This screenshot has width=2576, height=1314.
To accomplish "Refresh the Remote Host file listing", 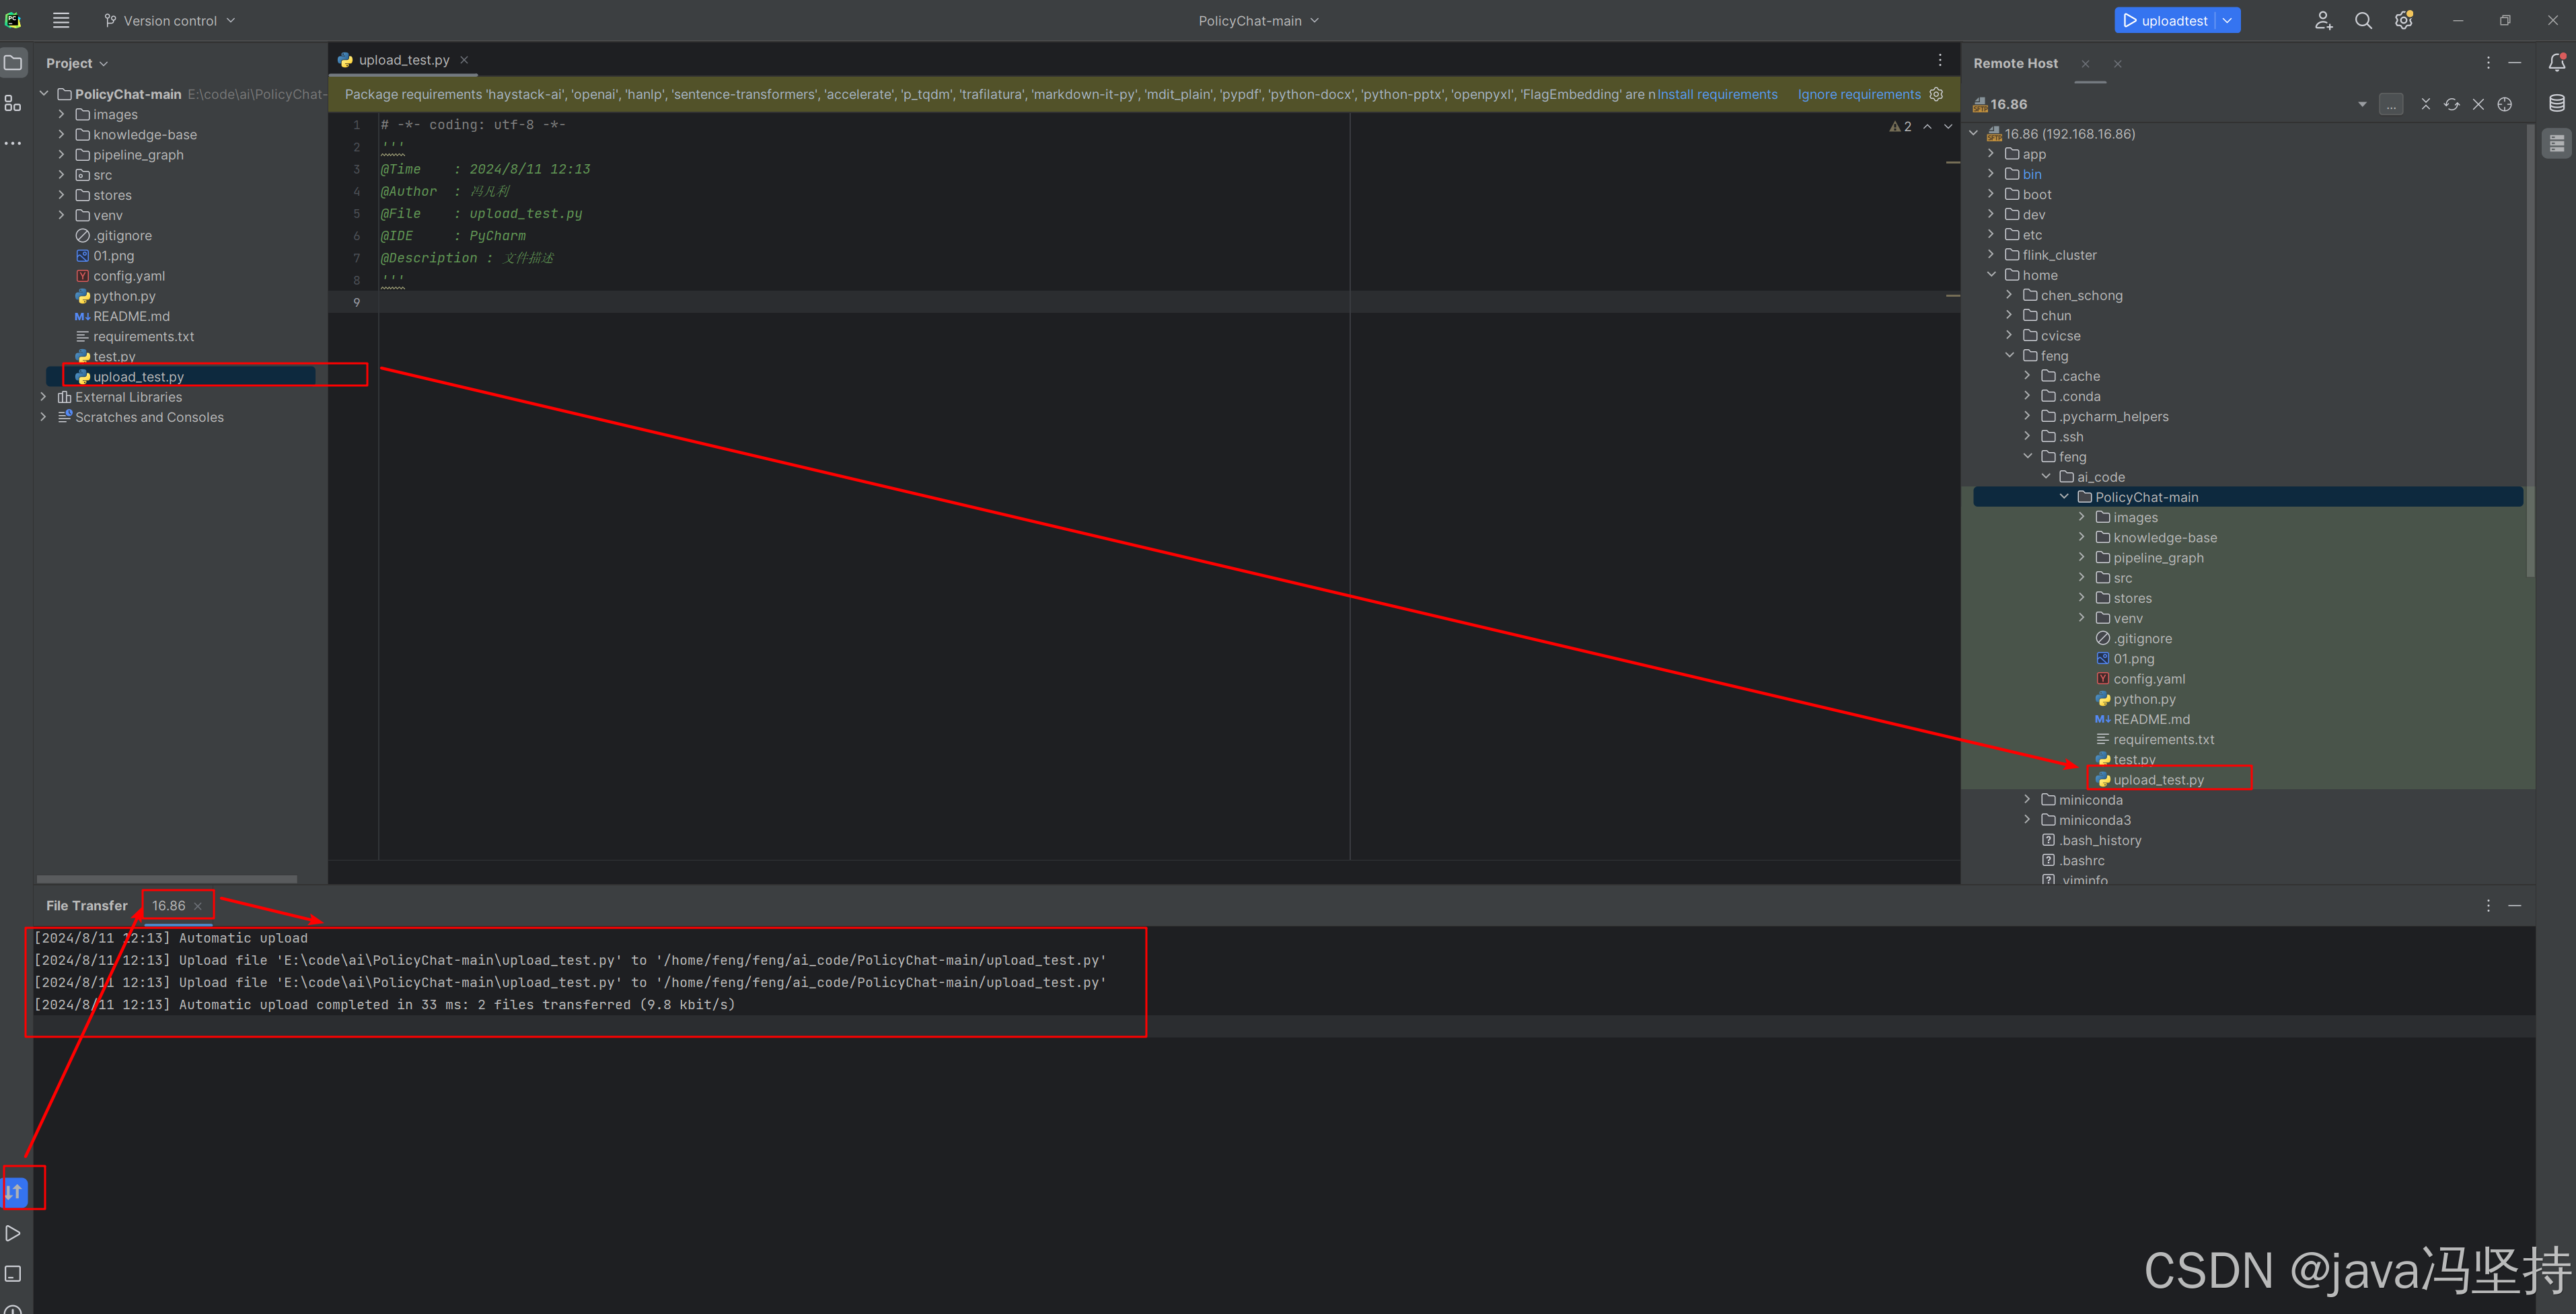I will [x=2451, y=103].
